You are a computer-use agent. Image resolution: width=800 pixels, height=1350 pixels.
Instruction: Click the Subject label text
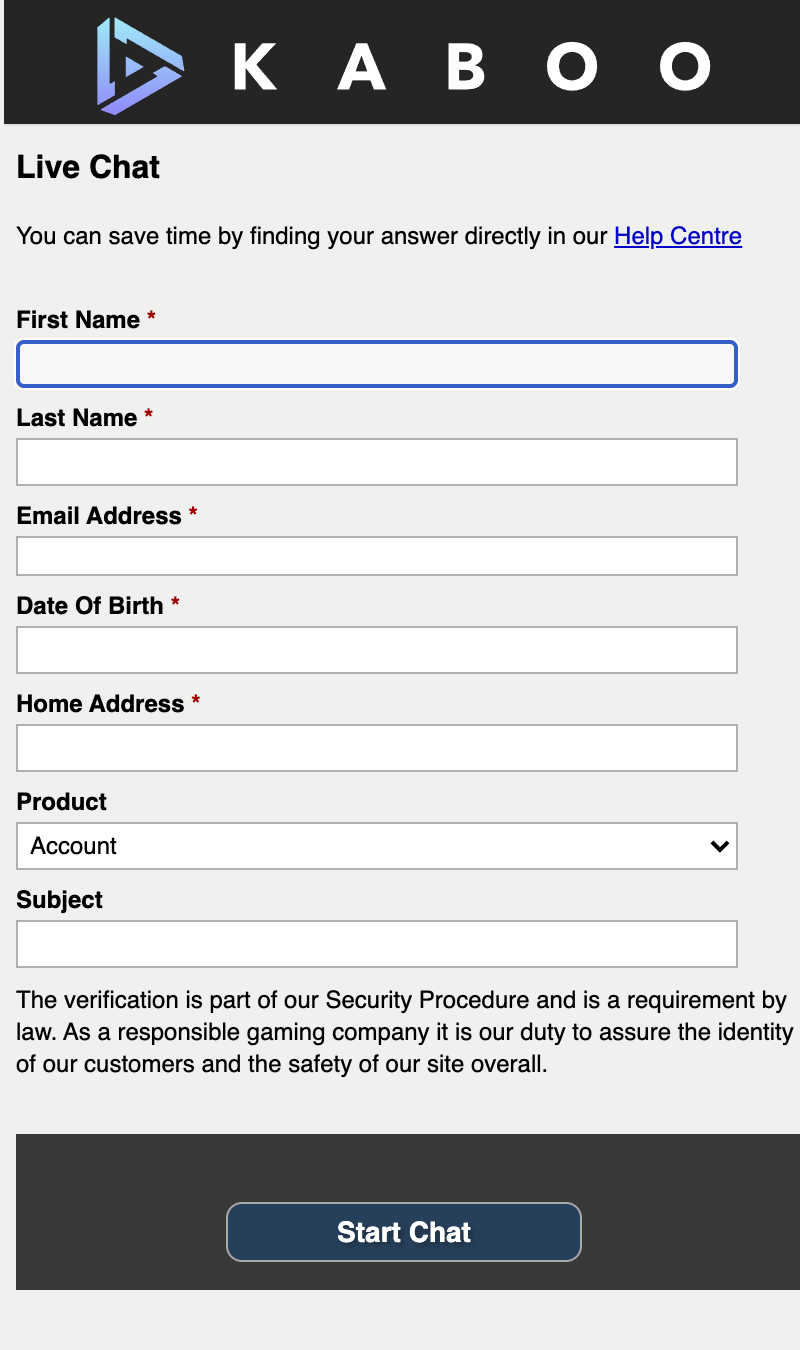(59, 900)
